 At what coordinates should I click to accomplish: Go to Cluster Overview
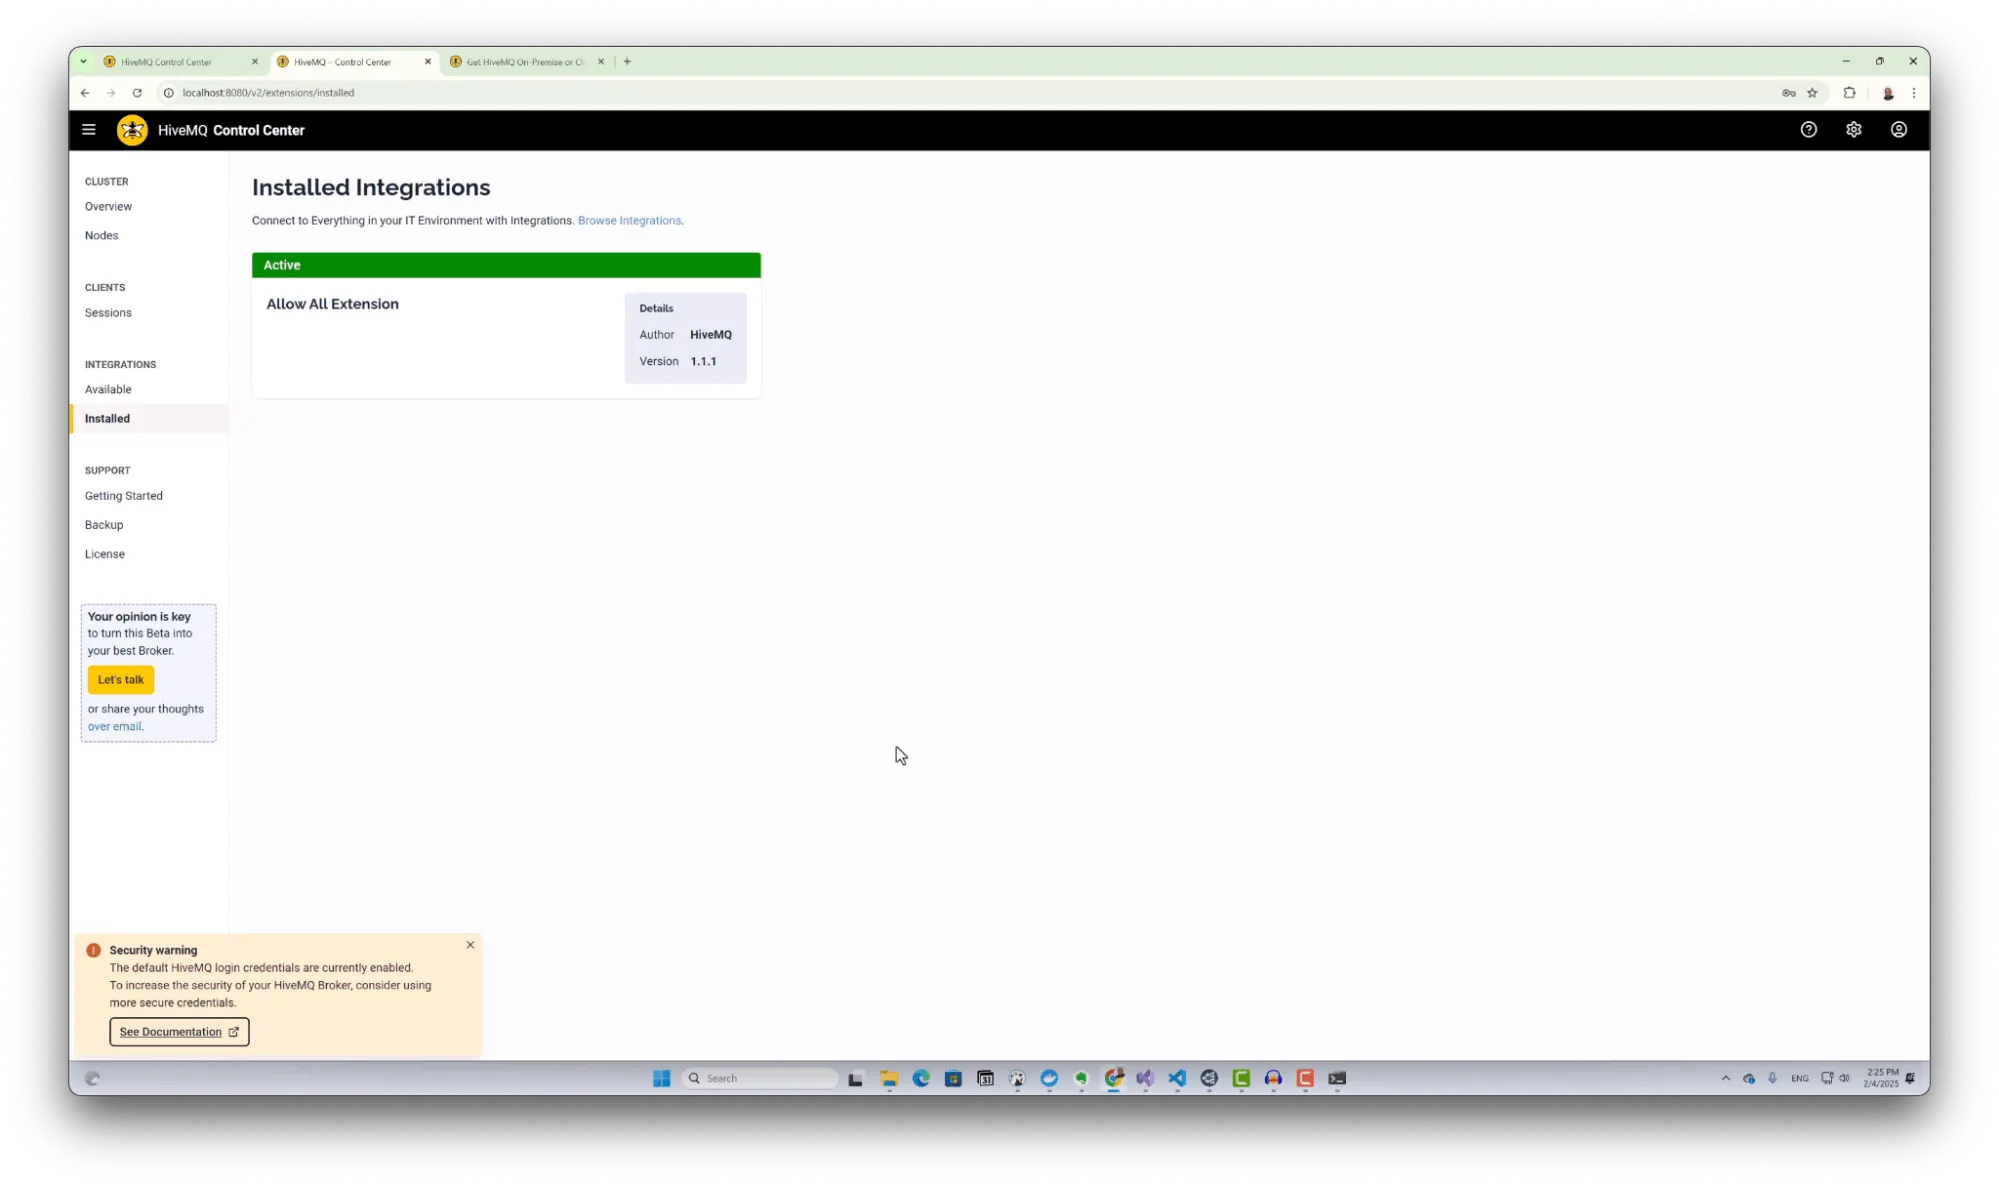[x=108, y=207]
